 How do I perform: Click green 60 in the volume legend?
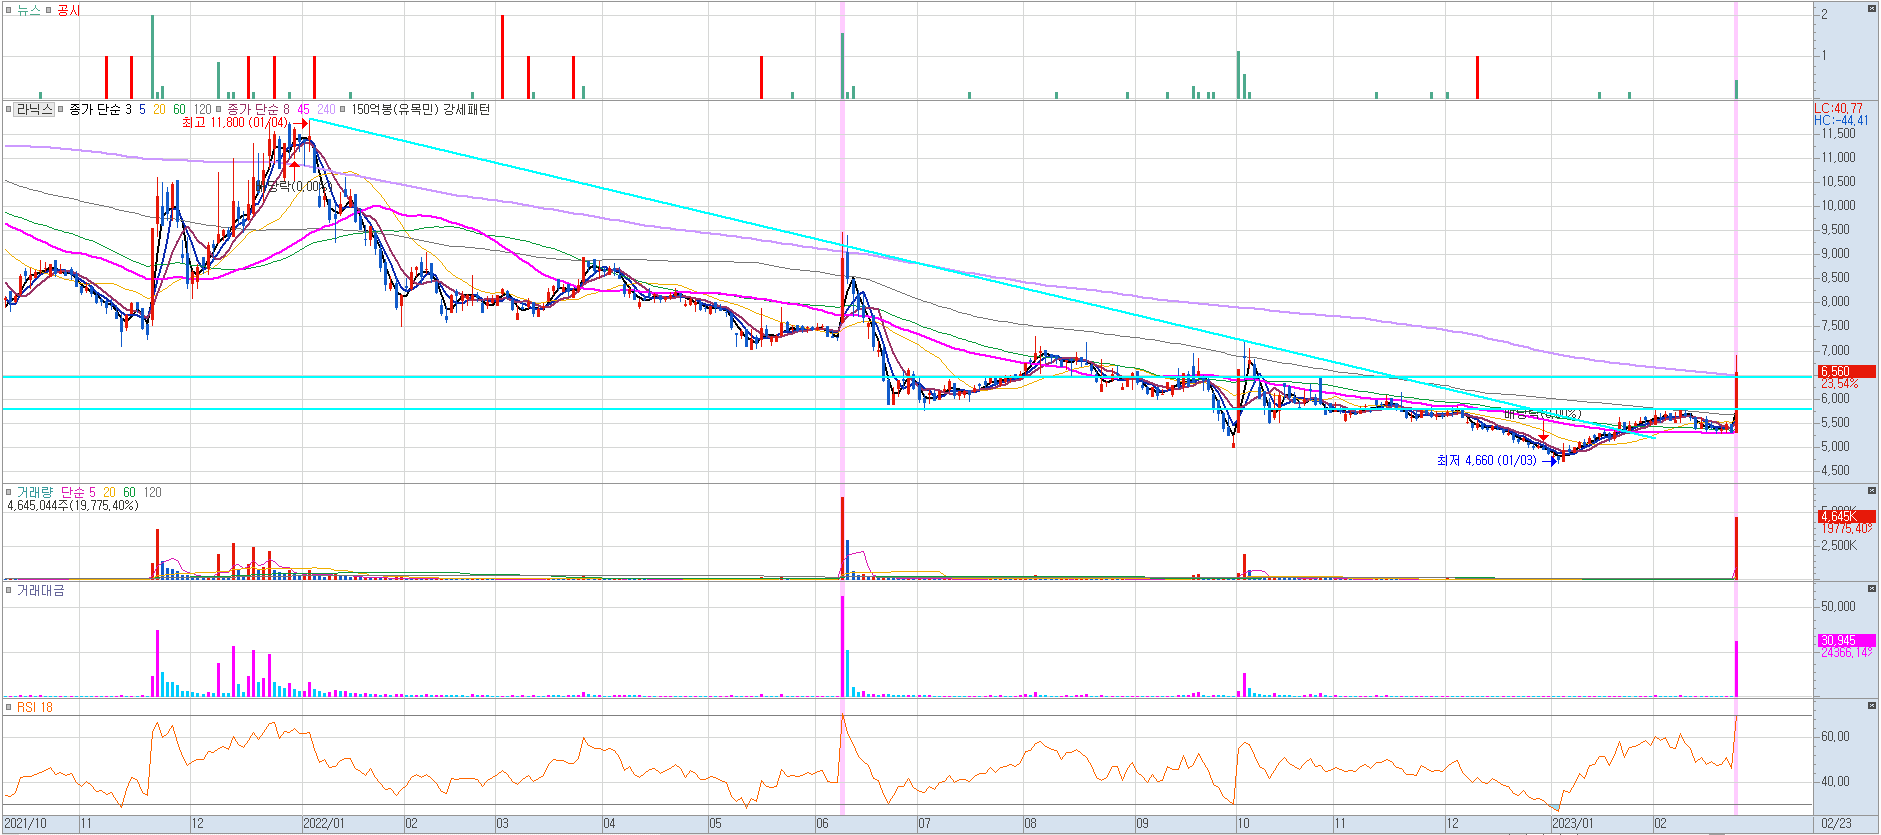point(129,492)
